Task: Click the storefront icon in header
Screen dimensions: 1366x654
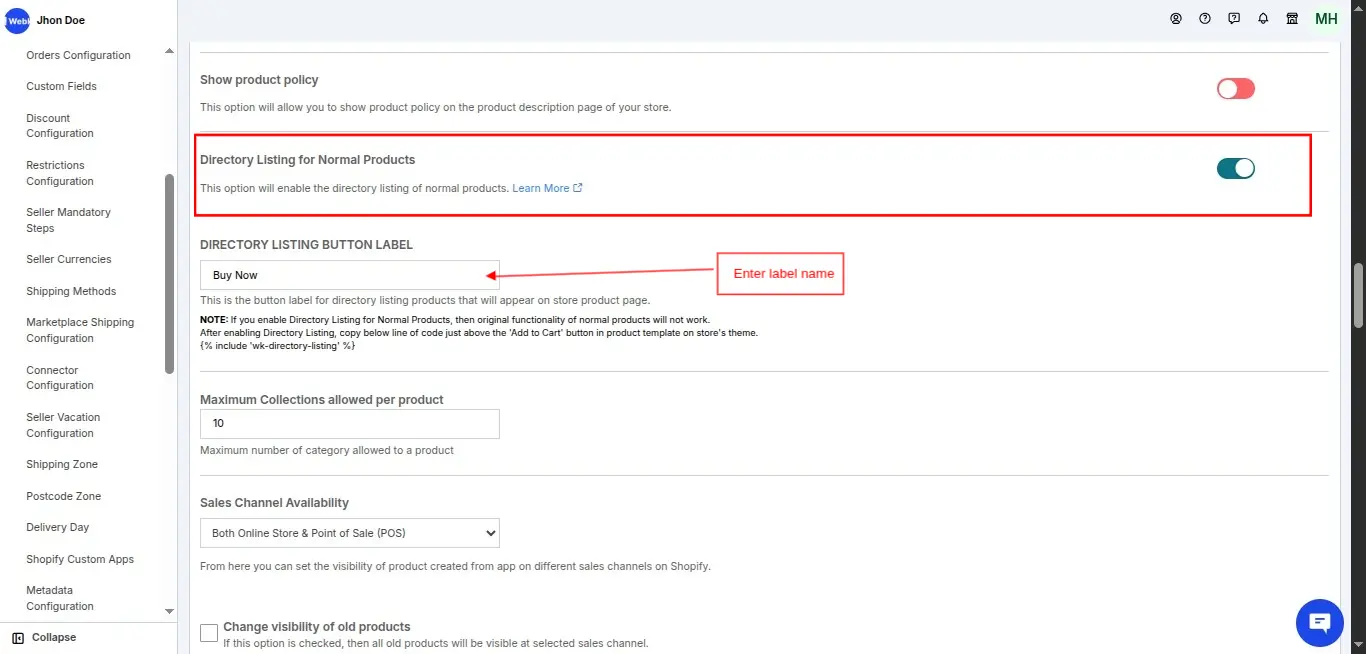Action: (x=1292, y=18)
